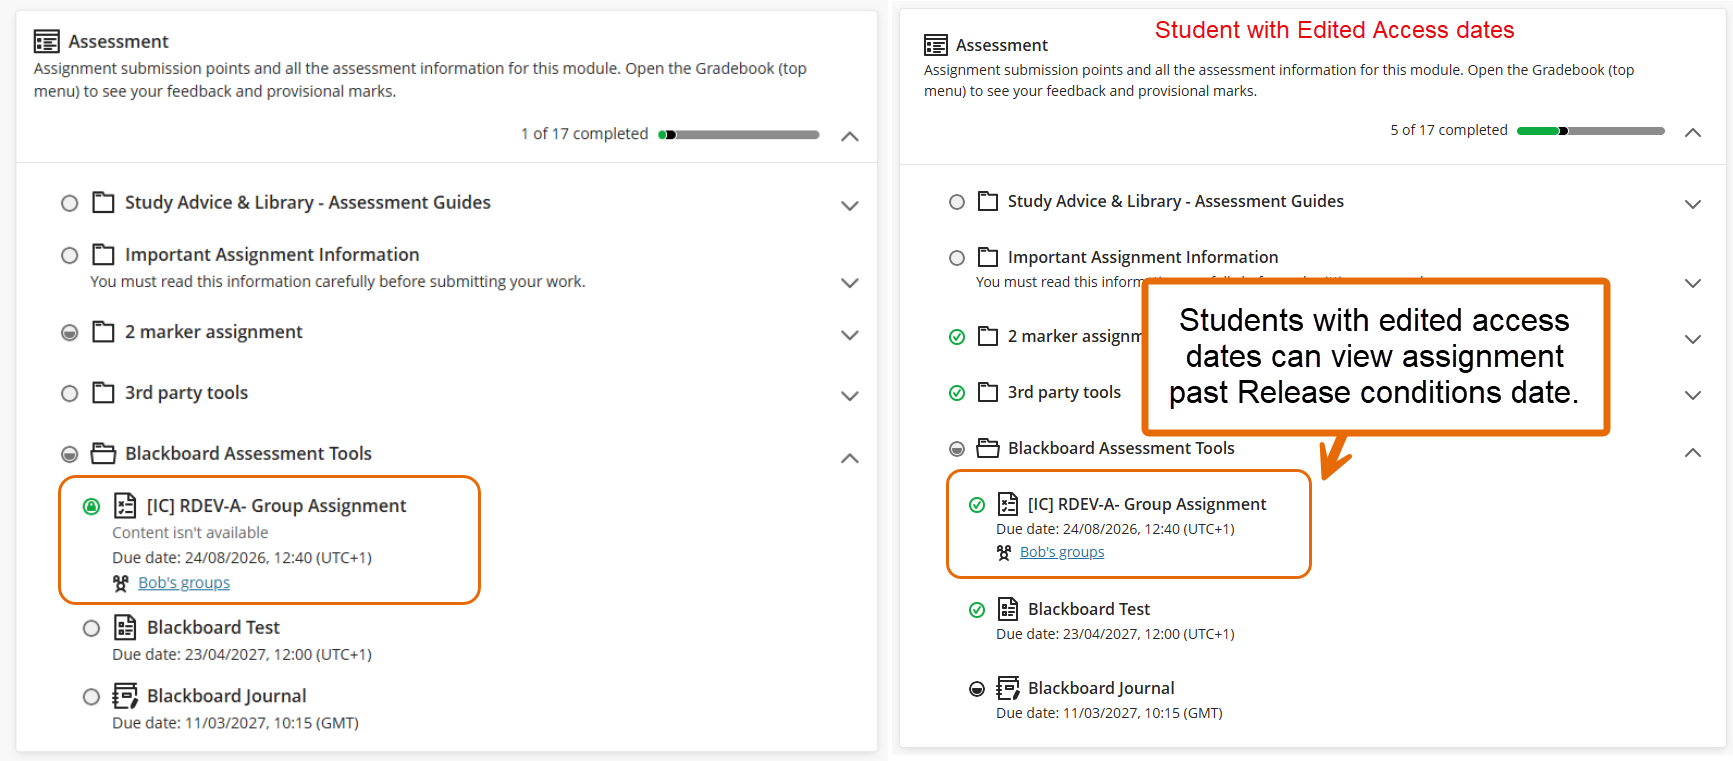The height and width of the screenshot is (761, 1733).
Task: Click folder icon beside 2 marker assignment, right panel
Action: tap(988, 336)
